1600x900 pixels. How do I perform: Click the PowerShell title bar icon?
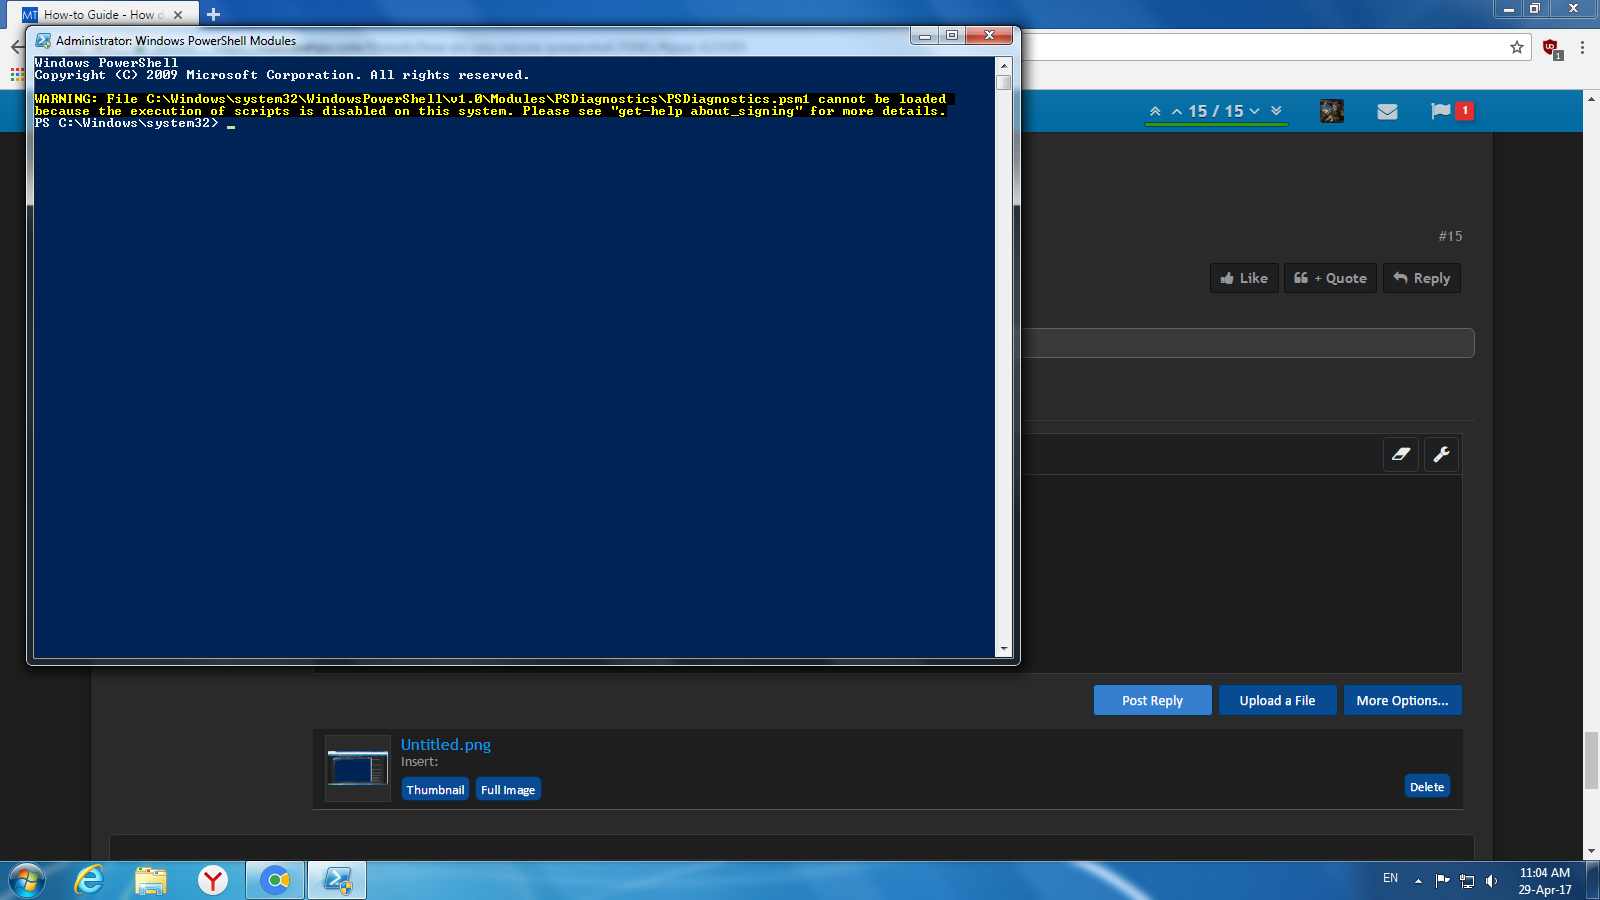click(43, 41)
